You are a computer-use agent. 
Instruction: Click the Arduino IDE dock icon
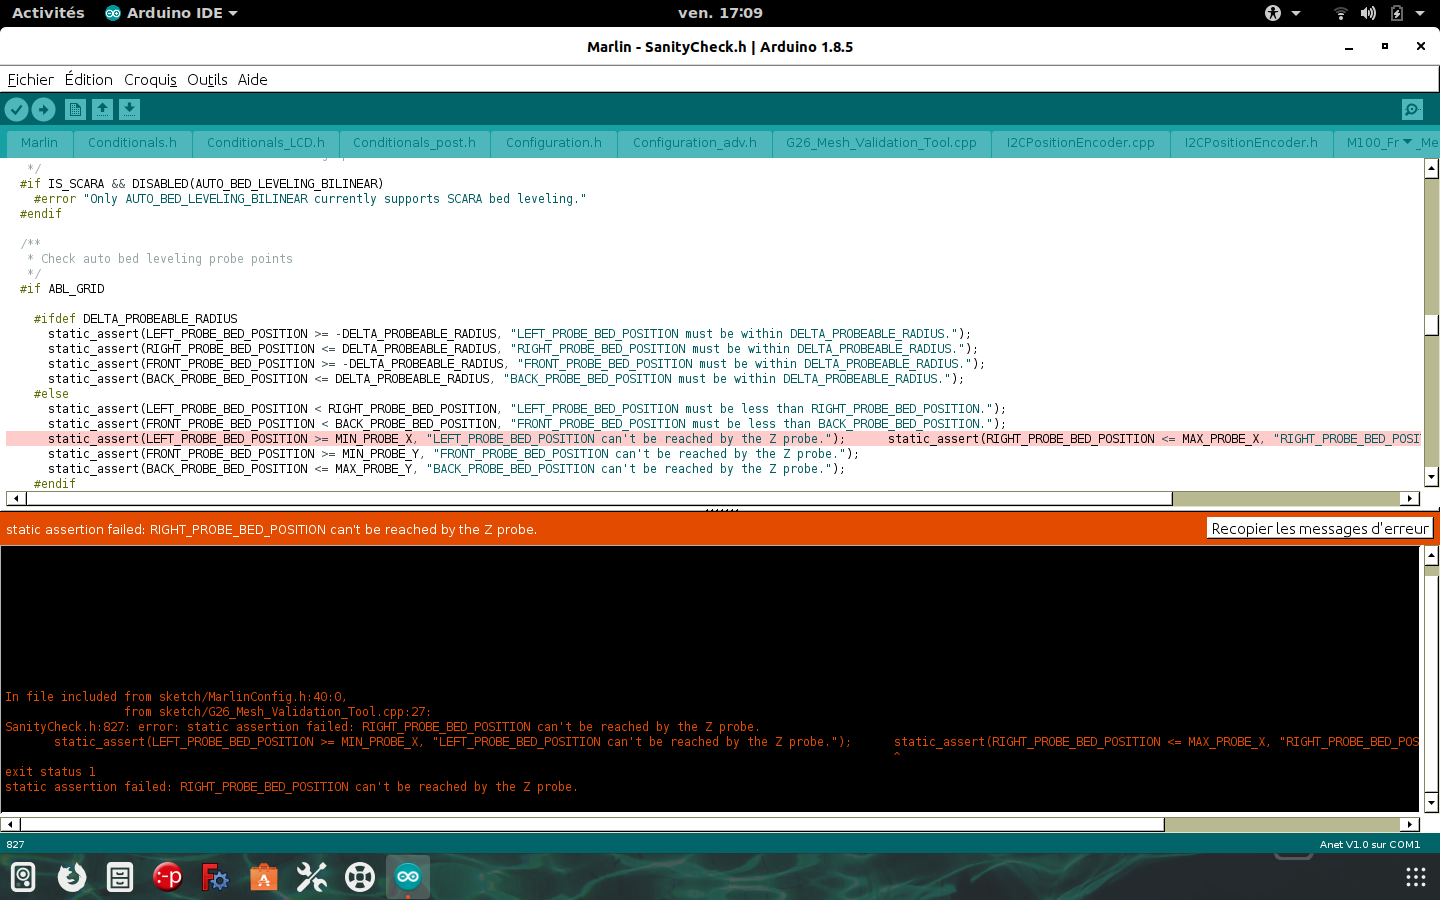click(x=407, y=878)
